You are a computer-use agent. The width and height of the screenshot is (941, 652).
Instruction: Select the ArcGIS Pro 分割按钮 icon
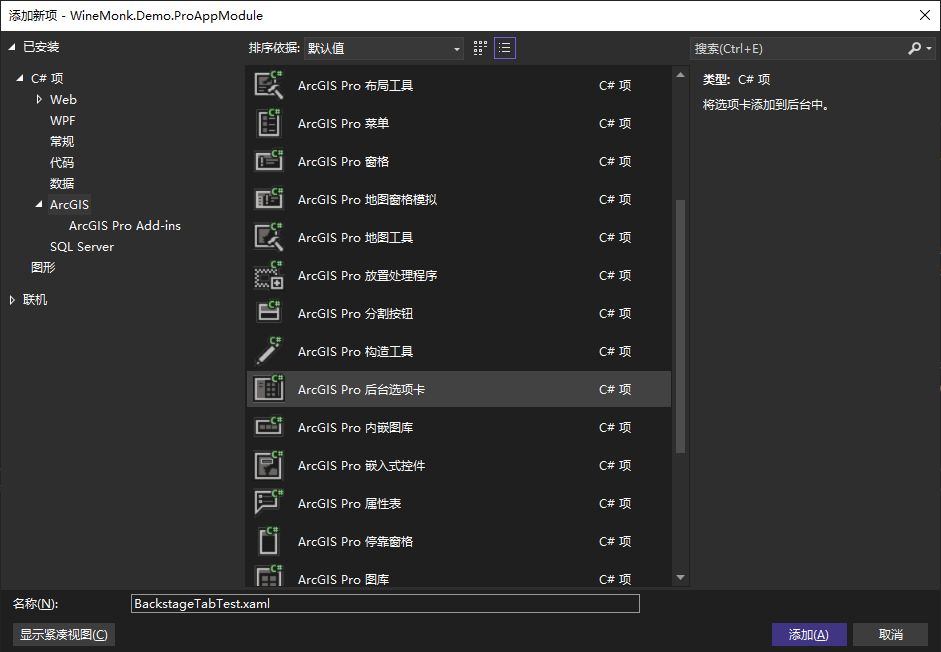point(268,313)
